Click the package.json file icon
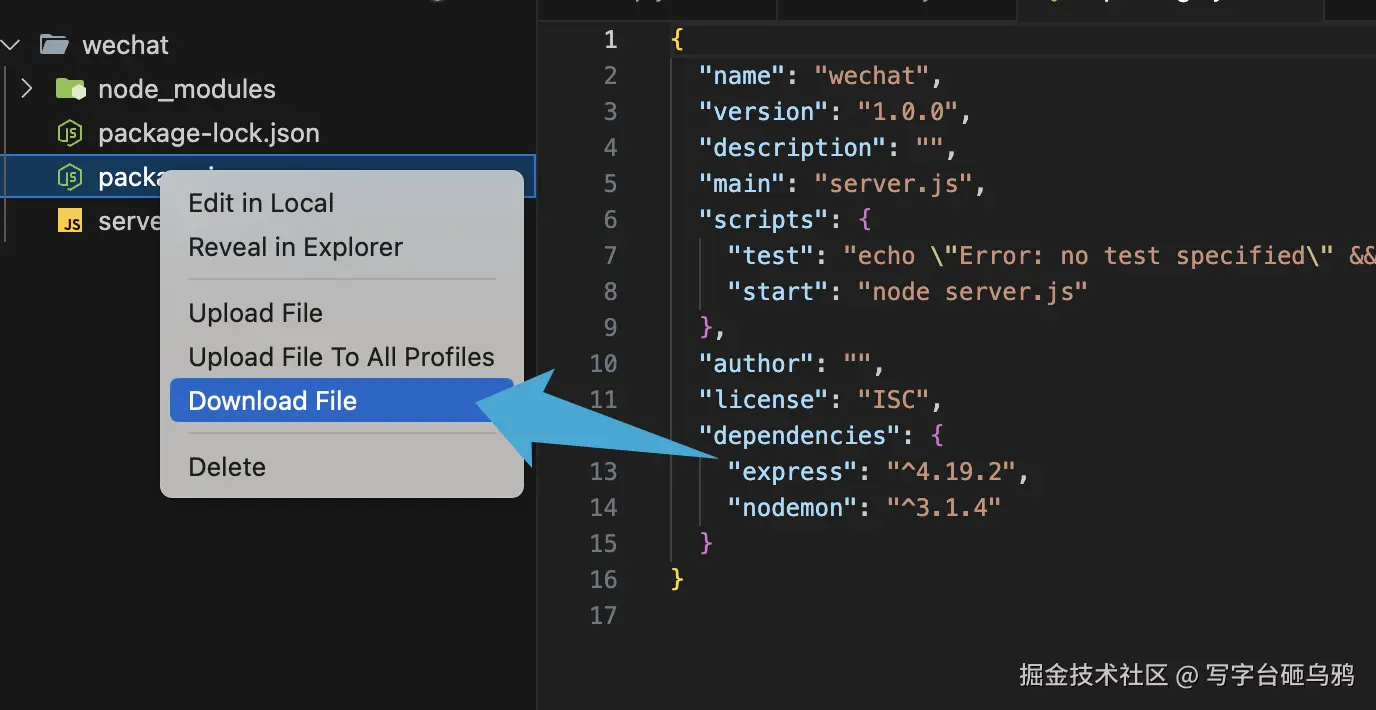This screenshot has height=710, width=1376. 70,177
